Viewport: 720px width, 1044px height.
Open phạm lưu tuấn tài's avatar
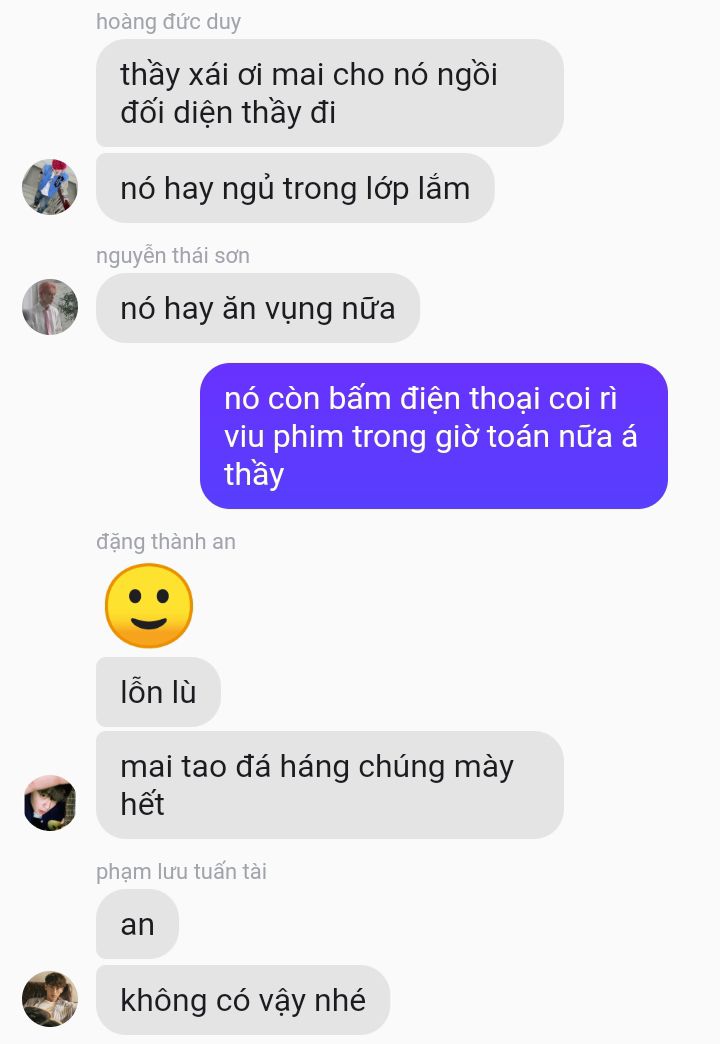(x=50, y=999)
